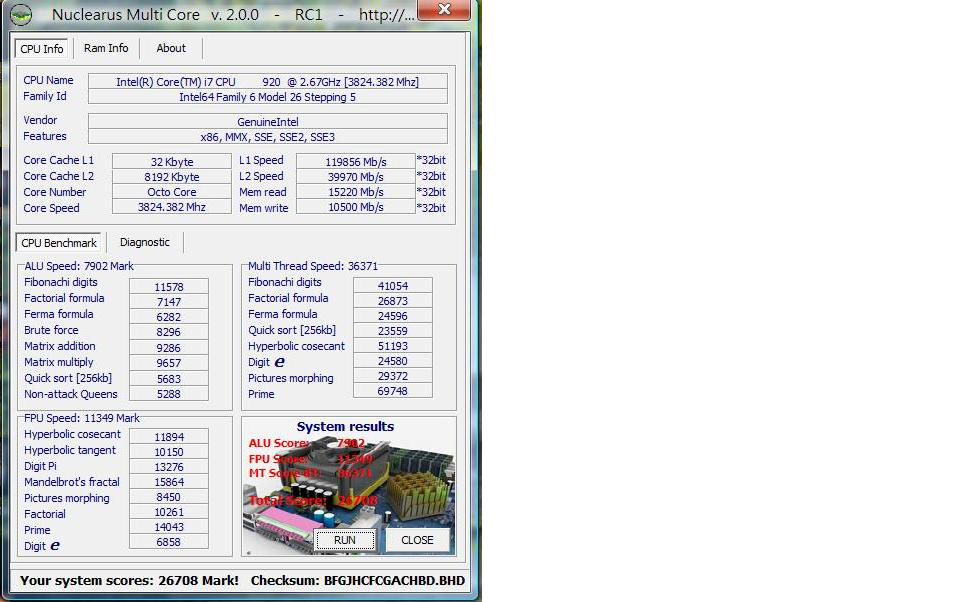Click the Core Cache L1 value 32 Kbyte
Viewport: 960px width, 602px height.
171,161
